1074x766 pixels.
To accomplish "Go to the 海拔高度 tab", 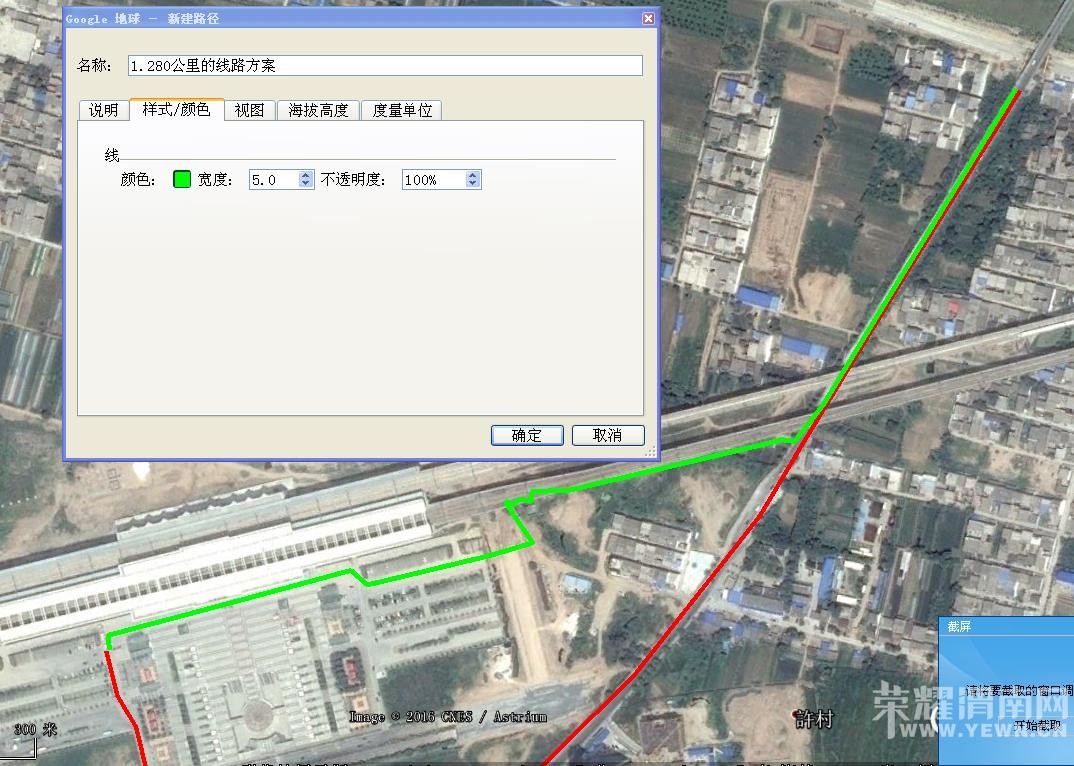I will [318, 110].
